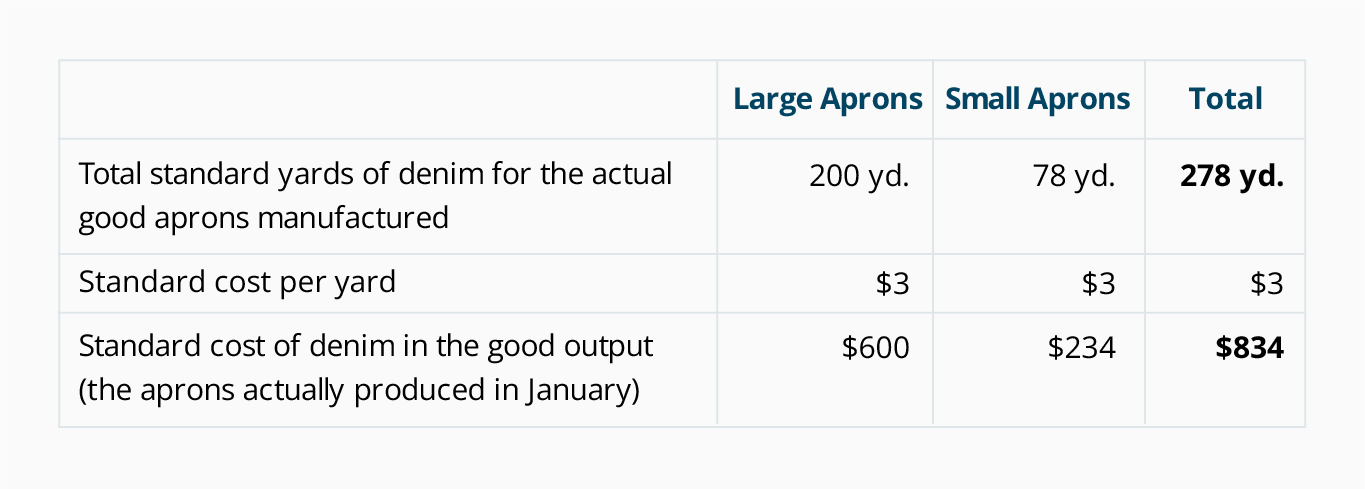This screenshot has width=1365, height=489.
Task: Select the bold 278 yd. total
Action: pos(1232,176)
